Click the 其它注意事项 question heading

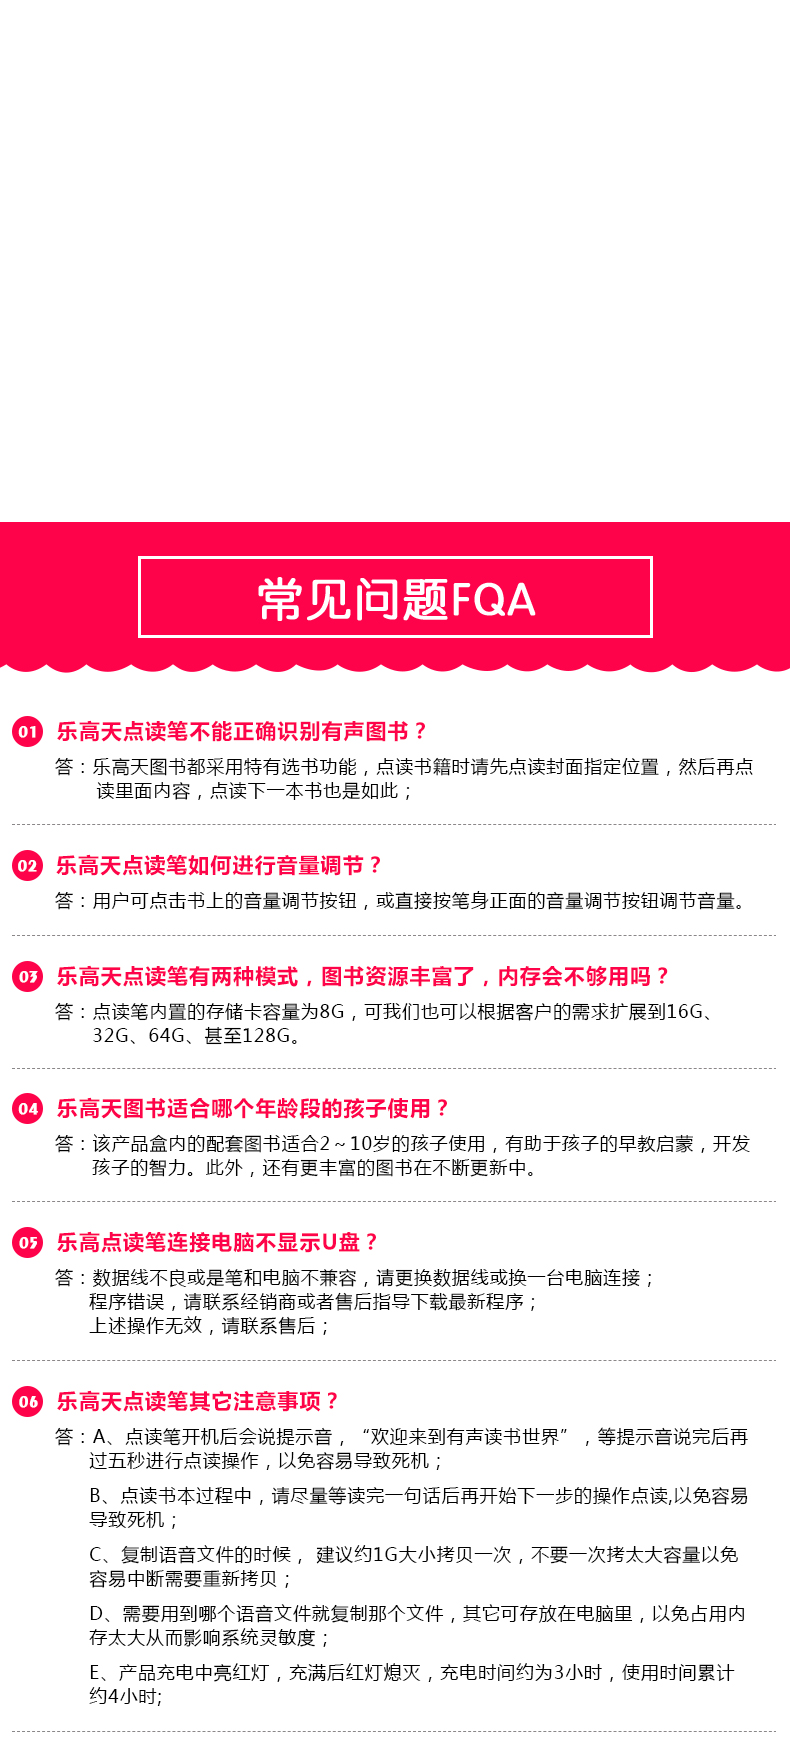198,1402
